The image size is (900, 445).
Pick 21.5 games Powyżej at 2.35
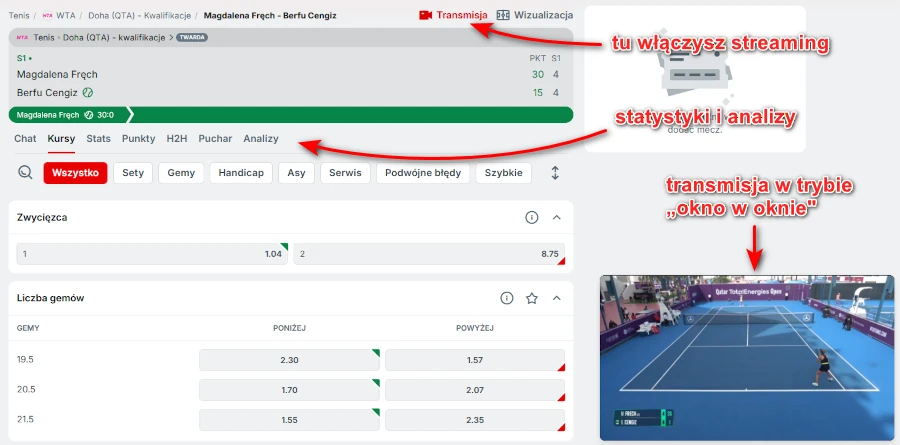pyautogui.click(x=475, y=420)
